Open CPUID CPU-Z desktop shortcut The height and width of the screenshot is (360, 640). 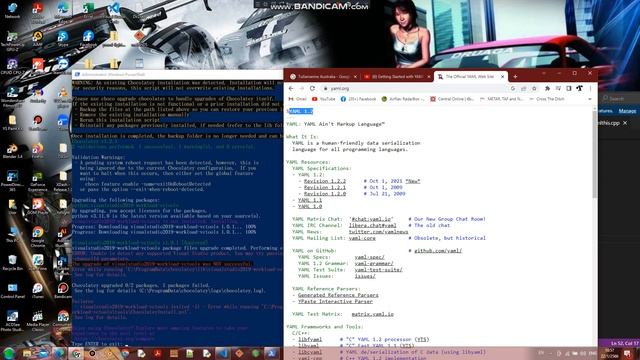[12, 67]
